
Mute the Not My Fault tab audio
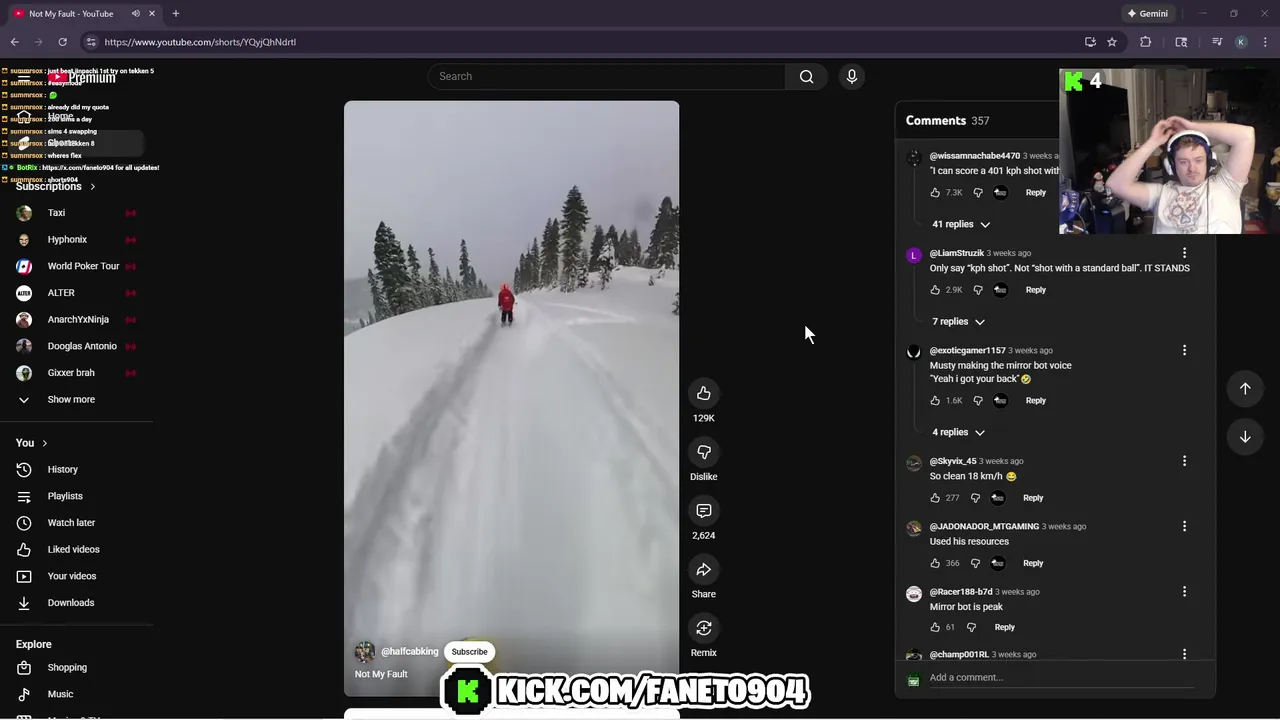tap(136, 14)
